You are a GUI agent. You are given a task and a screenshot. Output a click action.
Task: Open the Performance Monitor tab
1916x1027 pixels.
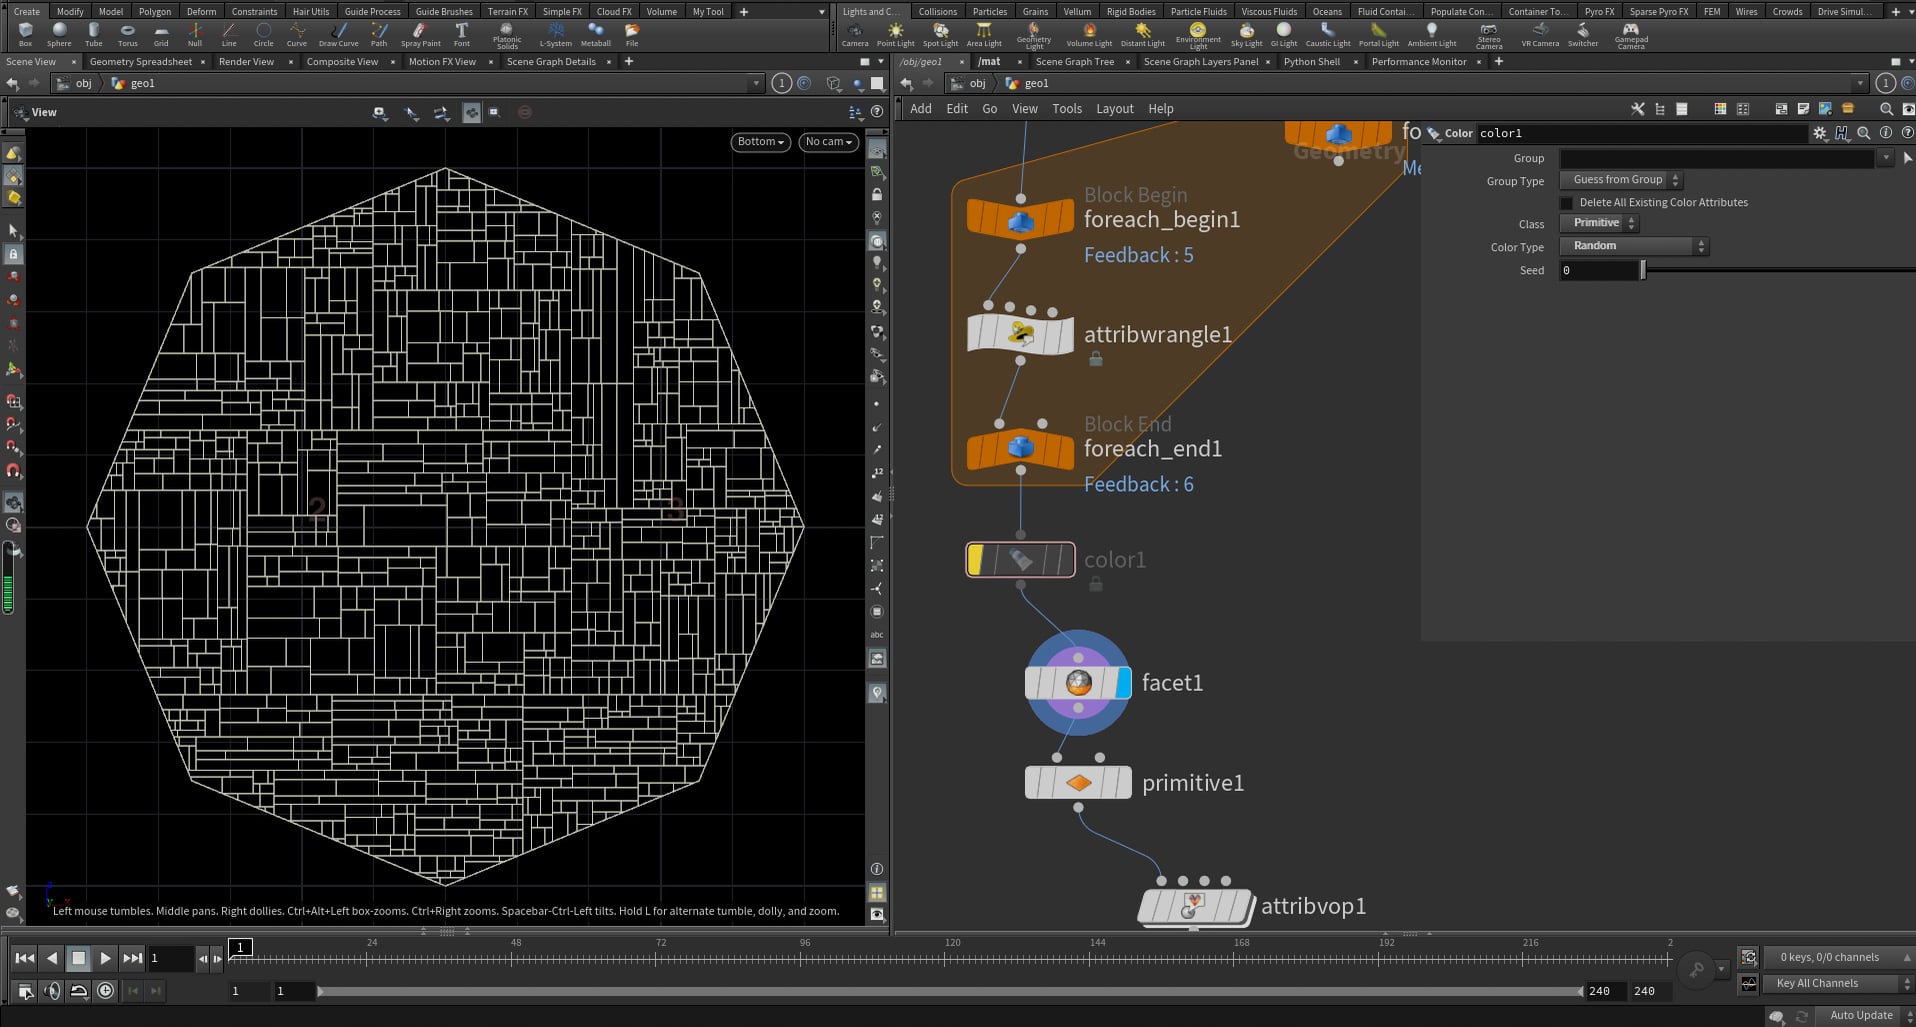point(1418,62)
